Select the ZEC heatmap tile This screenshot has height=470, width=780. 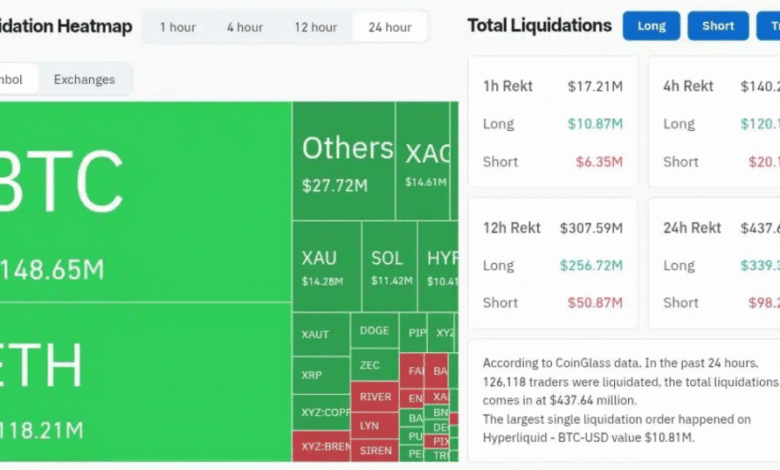coord(374,365)
